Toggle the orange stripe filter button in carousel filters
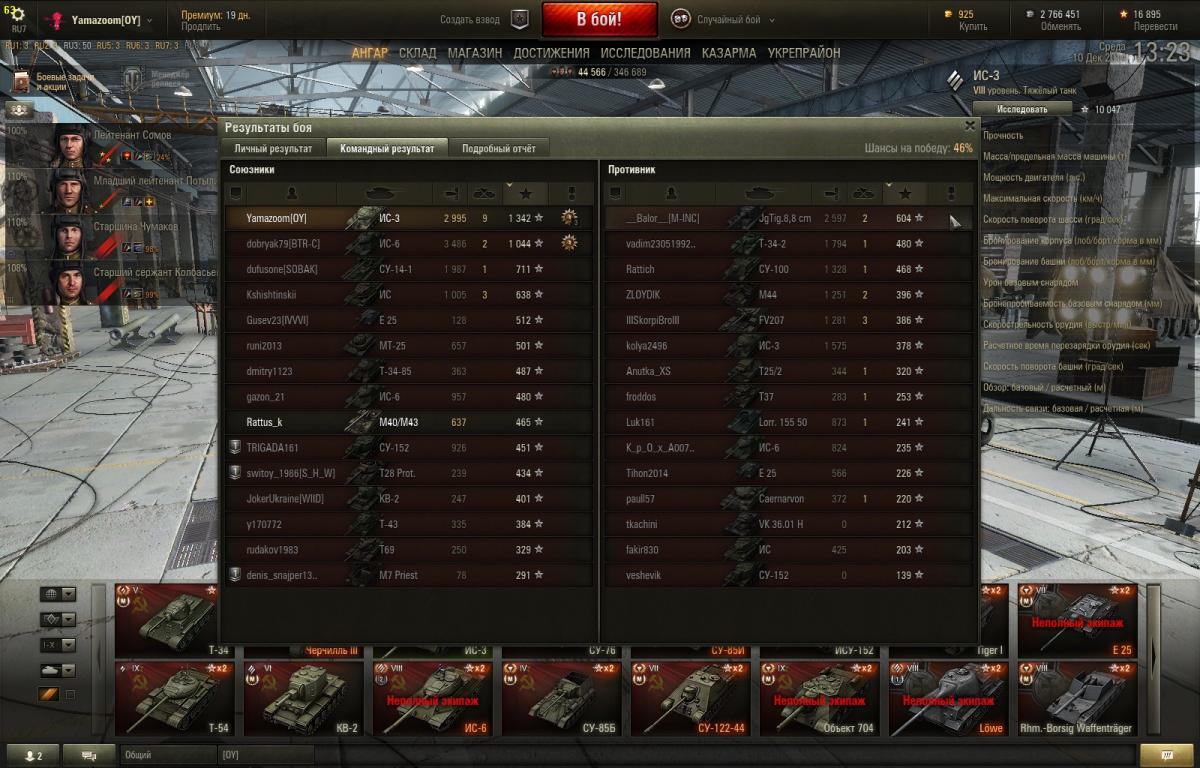Image resolution: width=1200 pixels, height=768 pixels. click(x=49, y=694)
